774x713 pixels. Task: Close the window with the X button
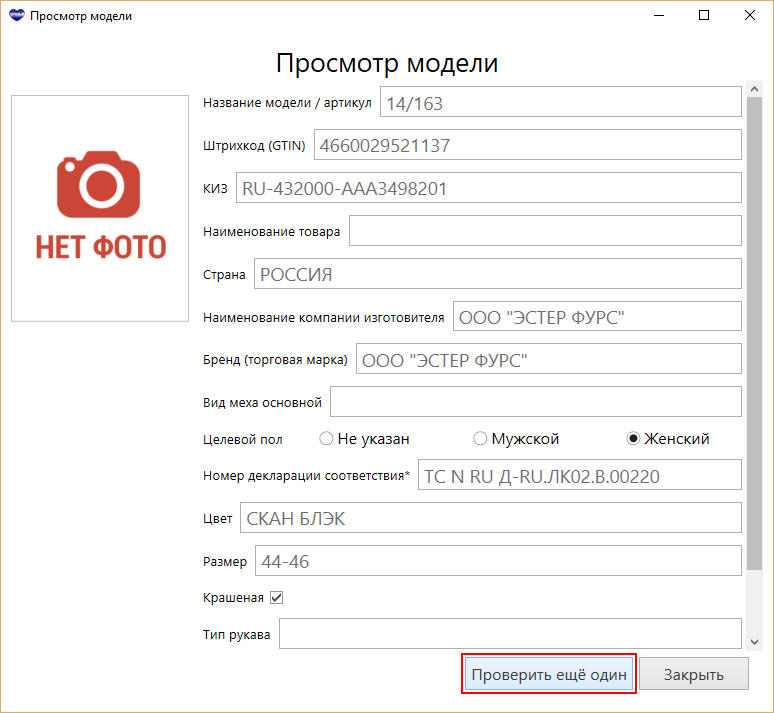750,16
